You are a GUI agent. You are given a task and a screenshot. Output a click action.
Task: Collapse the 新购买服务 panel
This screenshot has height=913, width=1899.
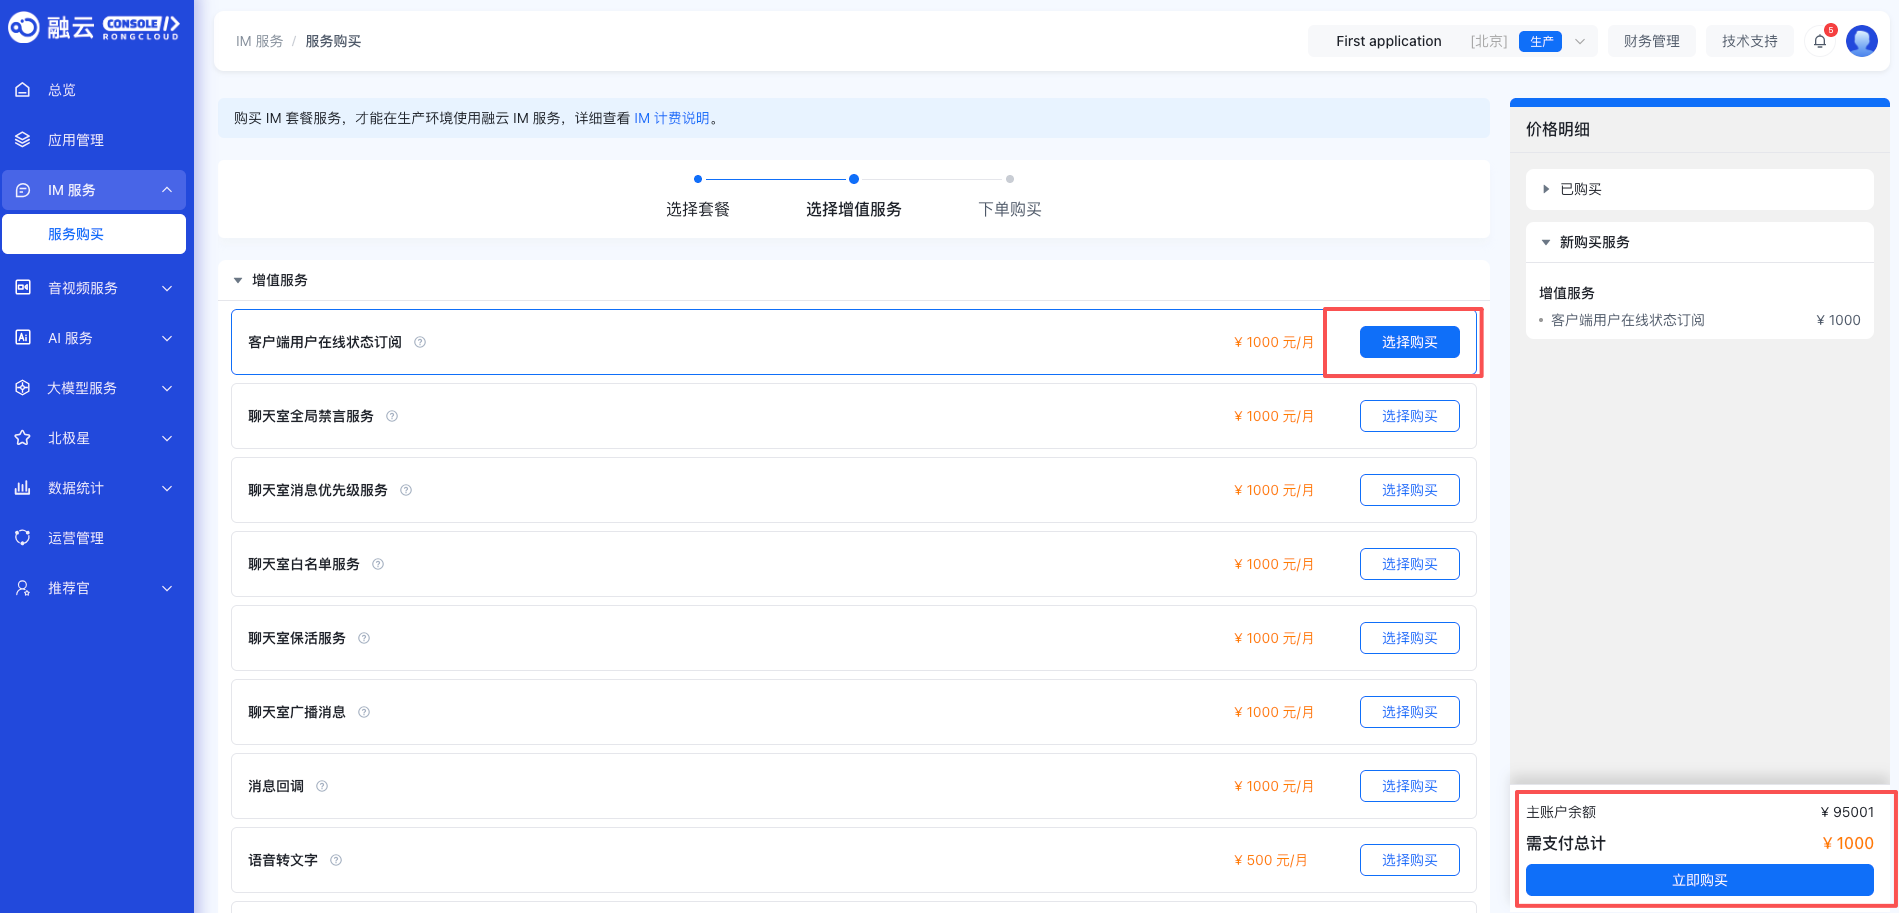coord(1699,242)
